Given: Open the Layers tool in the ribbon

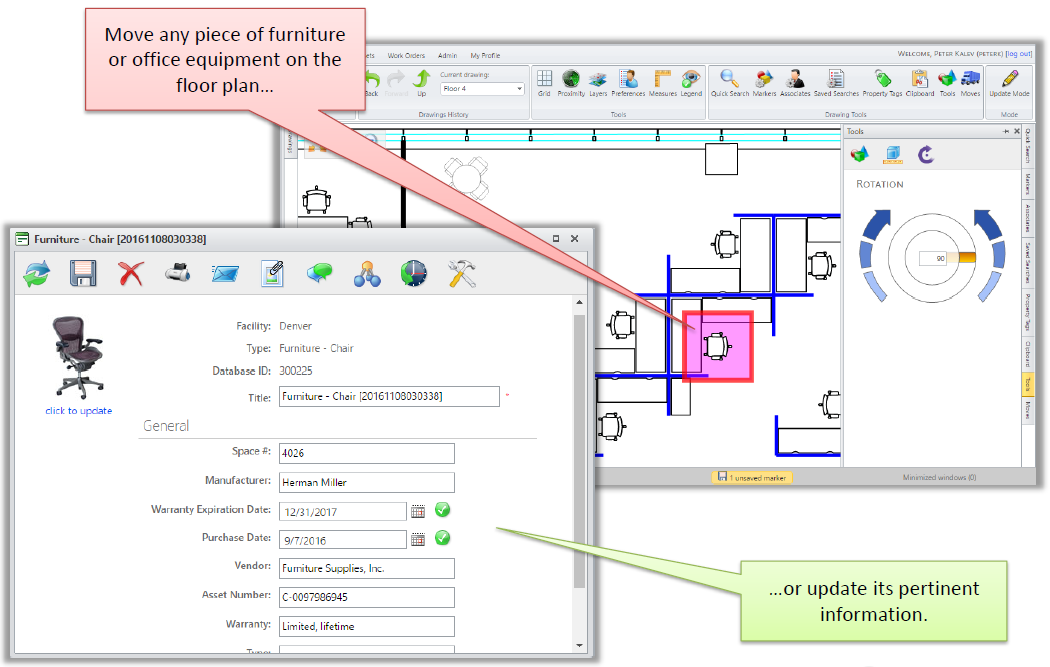Looking at the screenshot, I should pyautogui.click(x=598, y=83).
